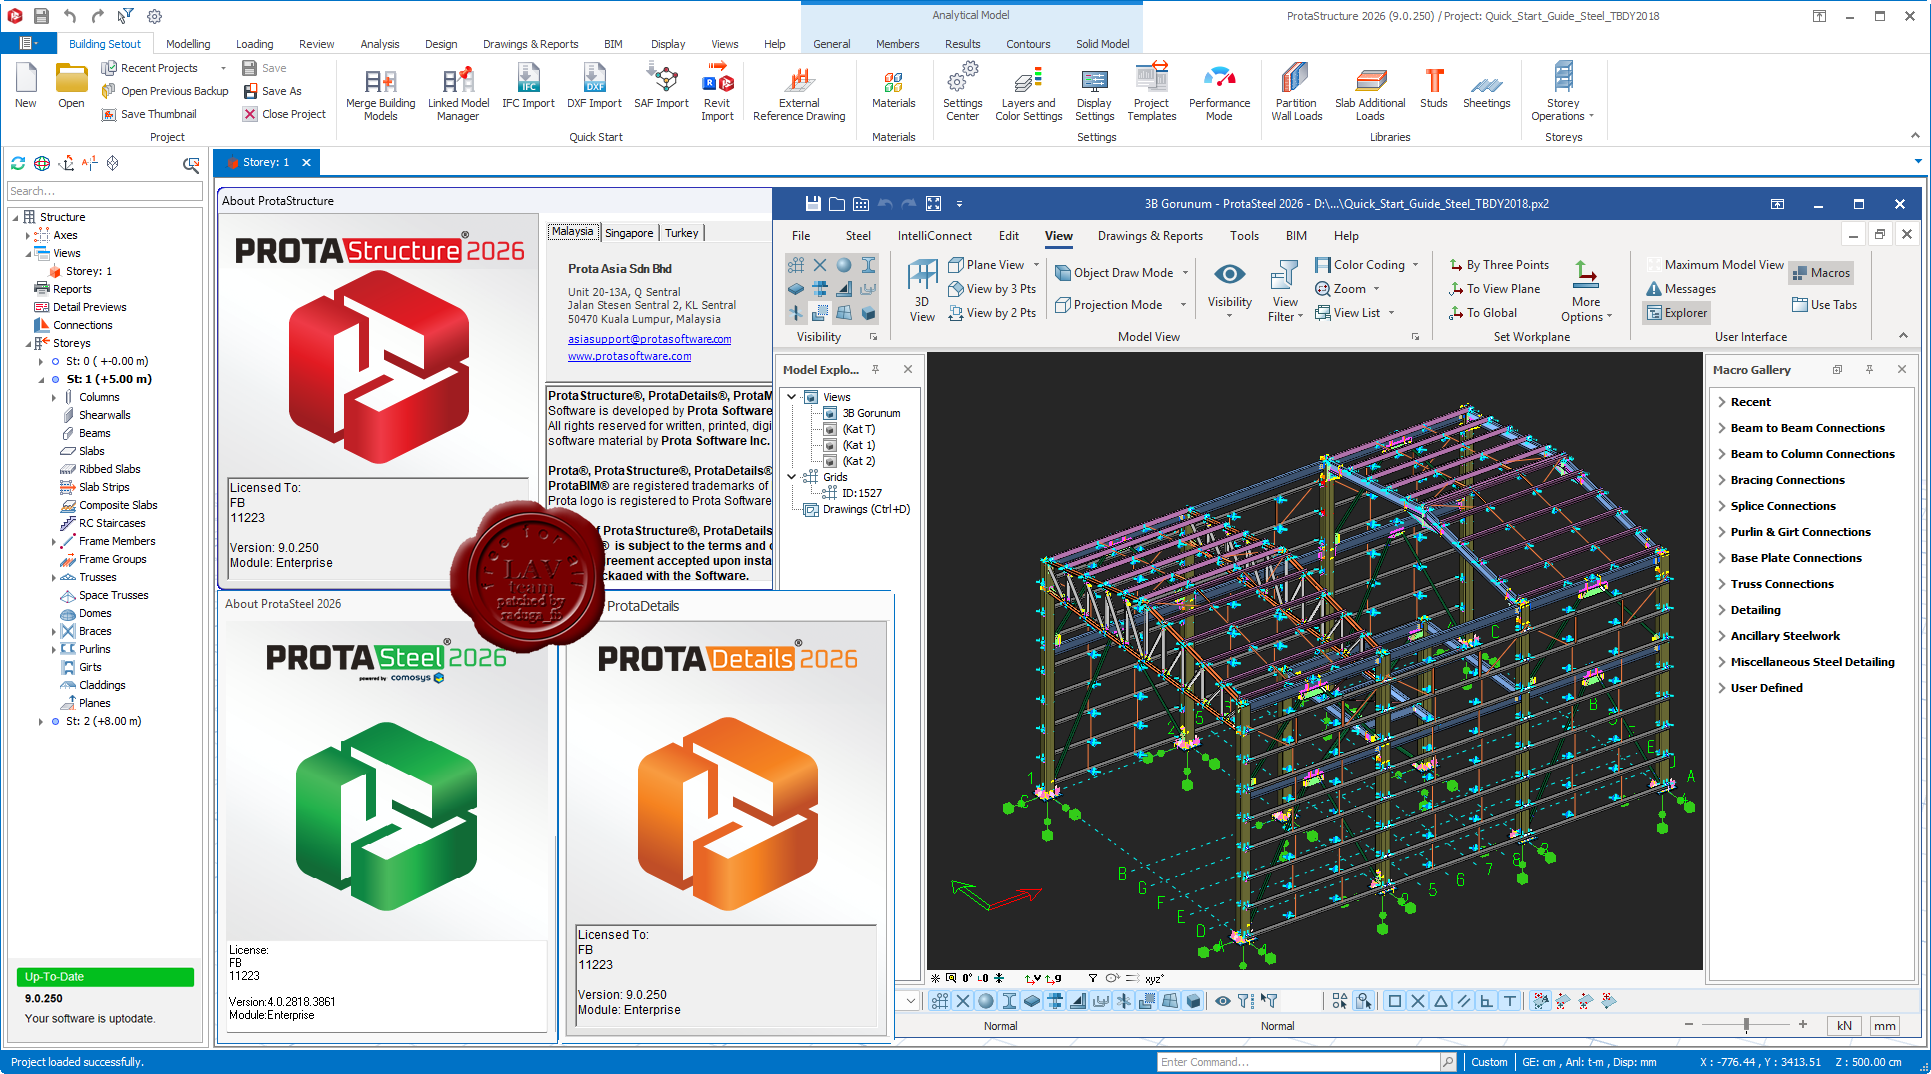Image resolution: width=1931 pixels, height=1074 pixels.
Task: Open the www.protasoftware.com link
Action: click(629, 356)
